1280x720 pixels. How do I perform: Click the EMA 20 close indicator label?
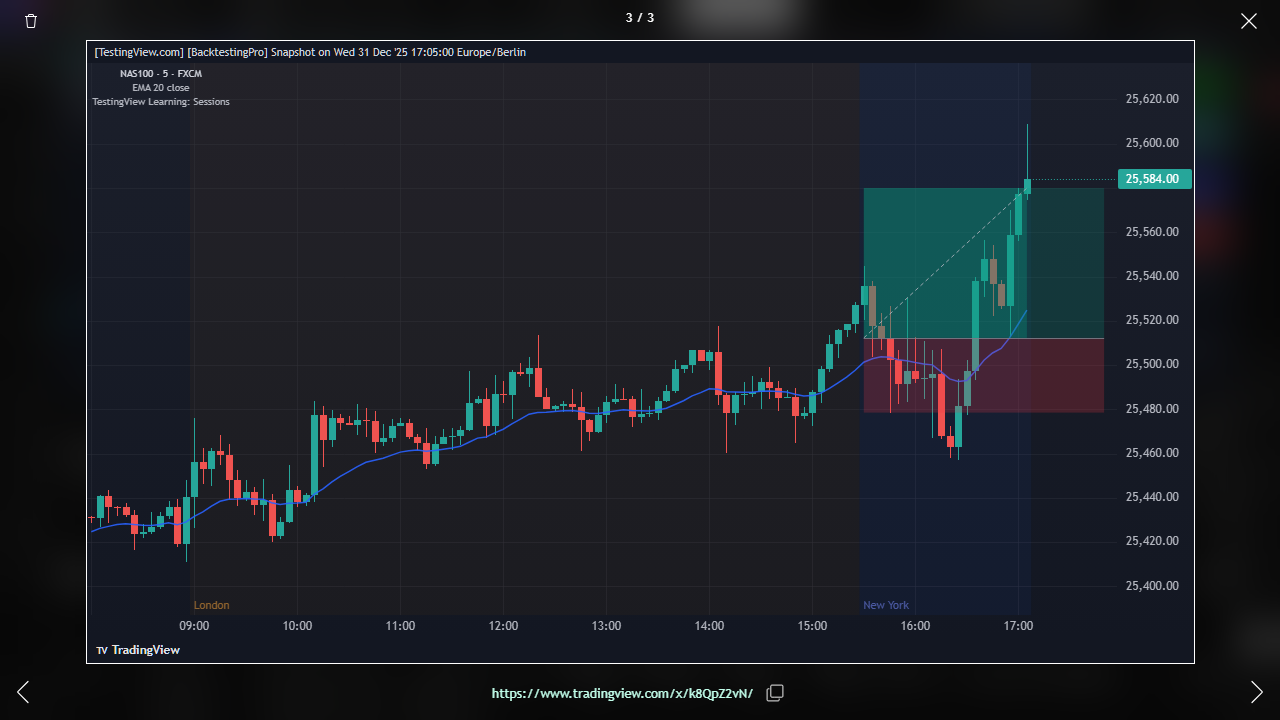(161, 88)
